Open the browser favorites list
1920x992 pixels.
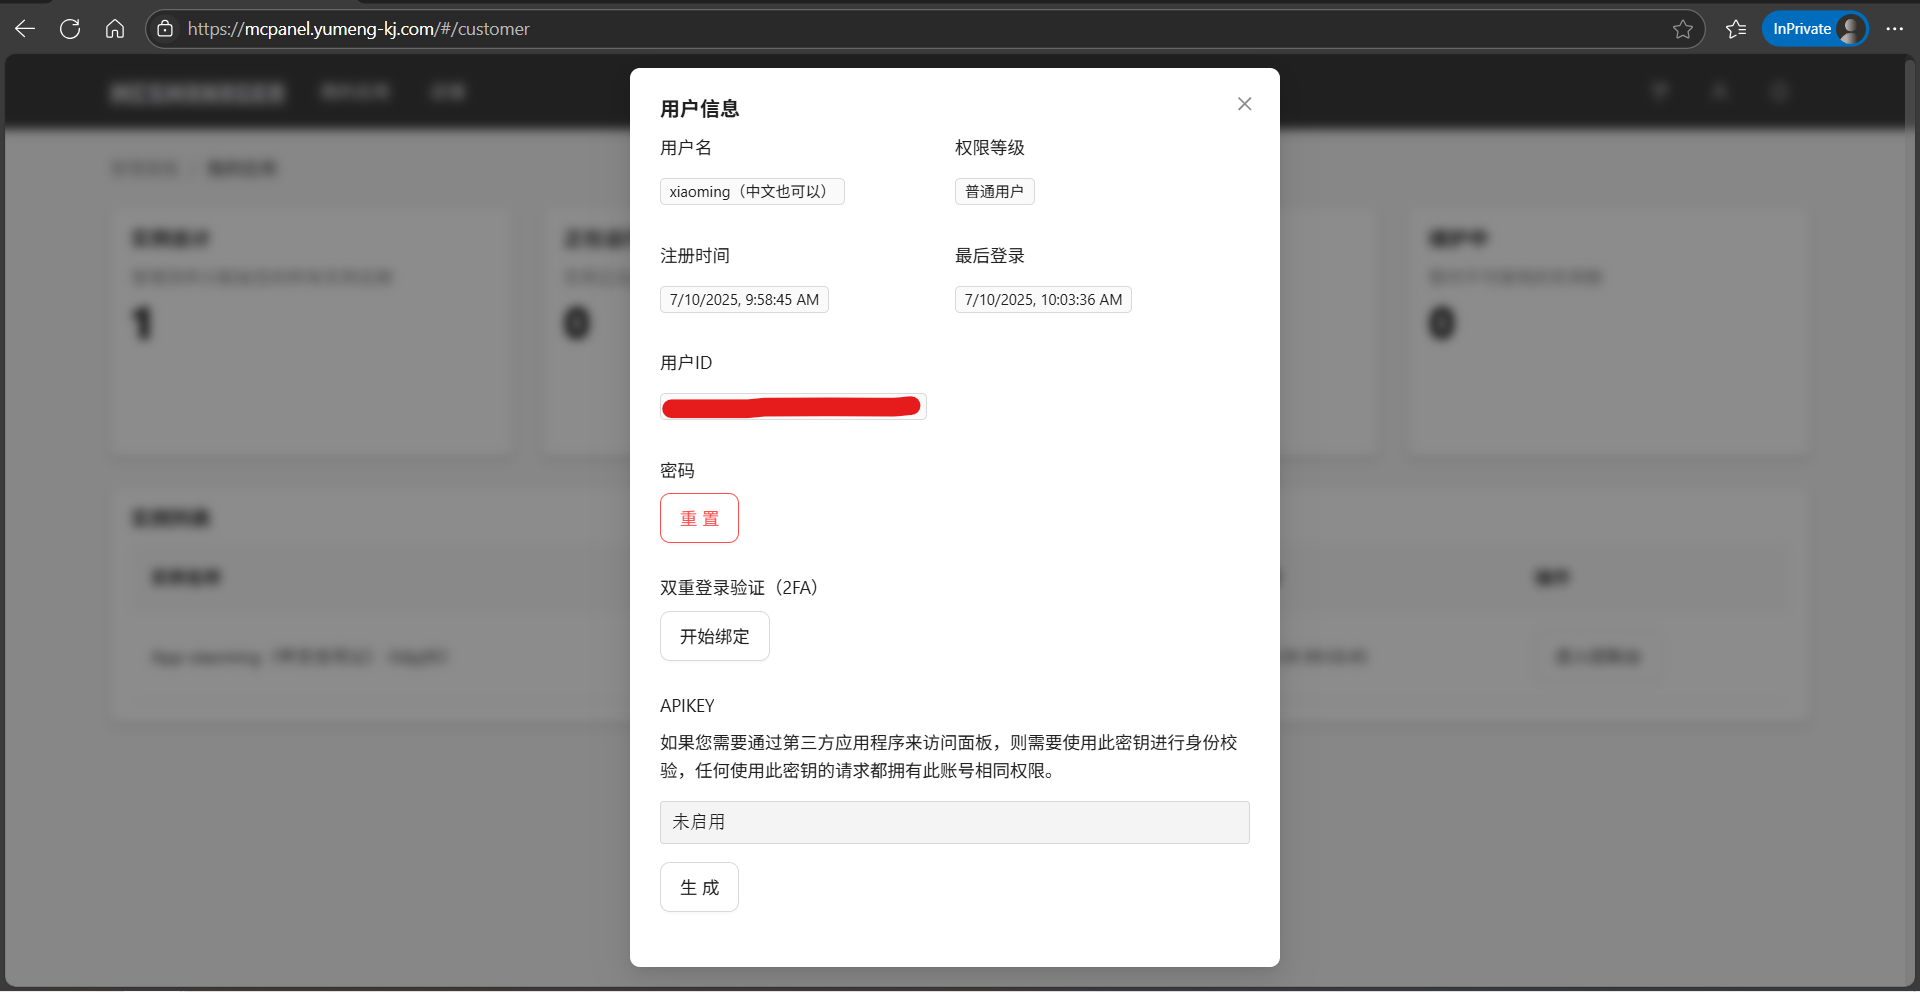tap(1736, 29)
